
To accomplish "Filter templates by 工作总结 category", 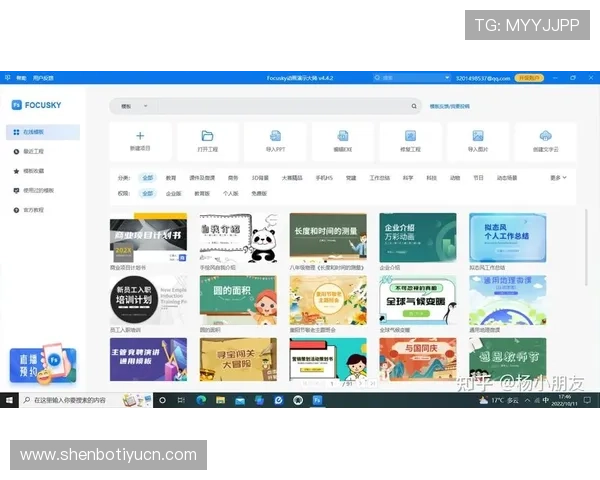I will point(380,178).
